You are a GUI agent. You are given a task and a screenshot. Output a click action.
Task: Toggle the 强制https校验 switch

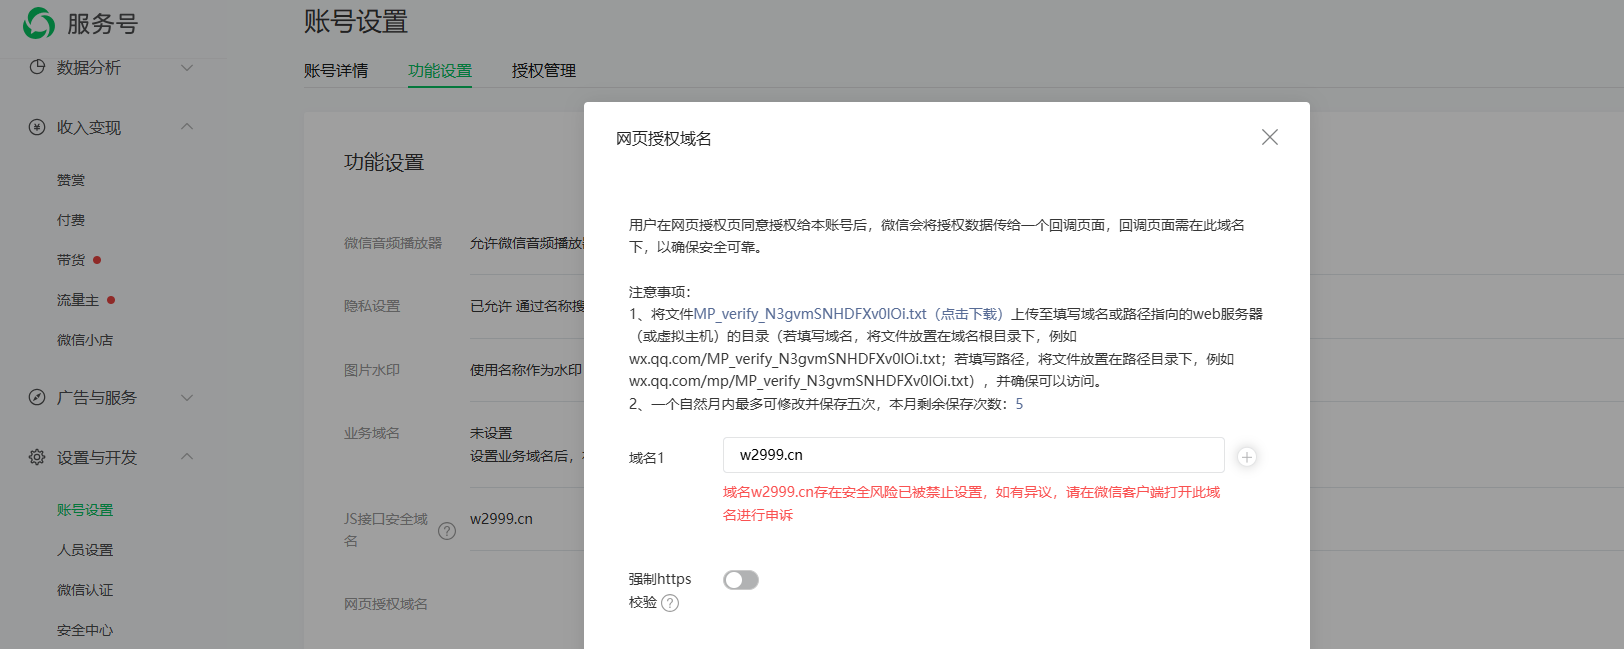click(741, 580)
